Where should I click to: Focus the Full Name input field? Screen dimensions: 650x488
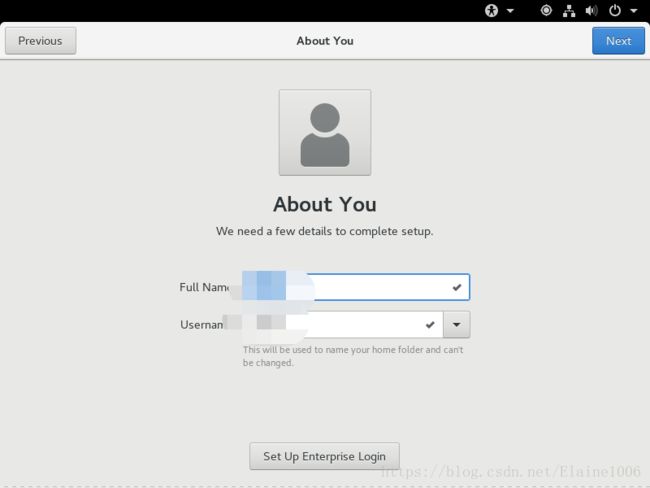coord(356,287)
